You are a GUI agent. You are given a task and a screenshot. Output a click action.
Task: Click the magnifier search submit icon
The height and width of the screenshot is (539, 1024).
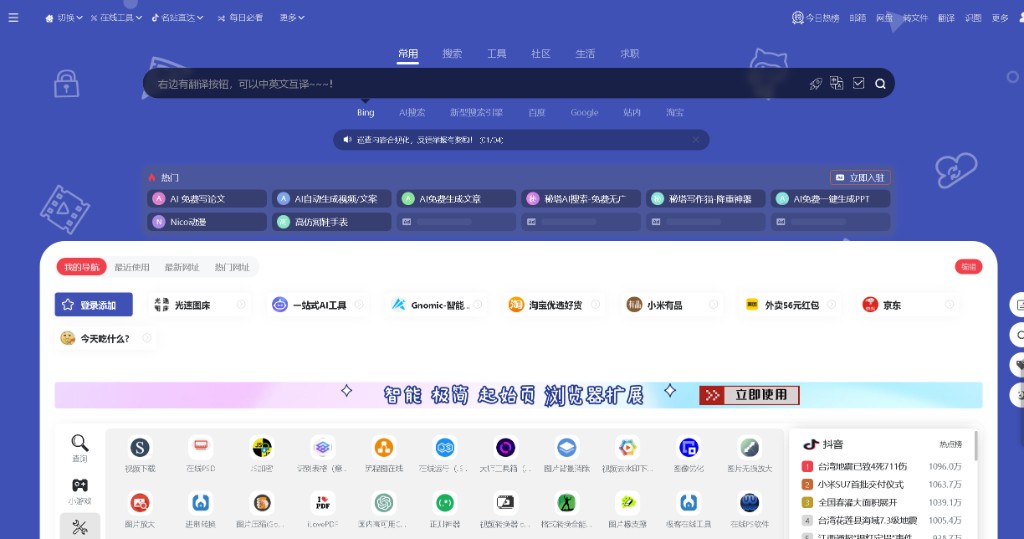click(x=880, y=84)
